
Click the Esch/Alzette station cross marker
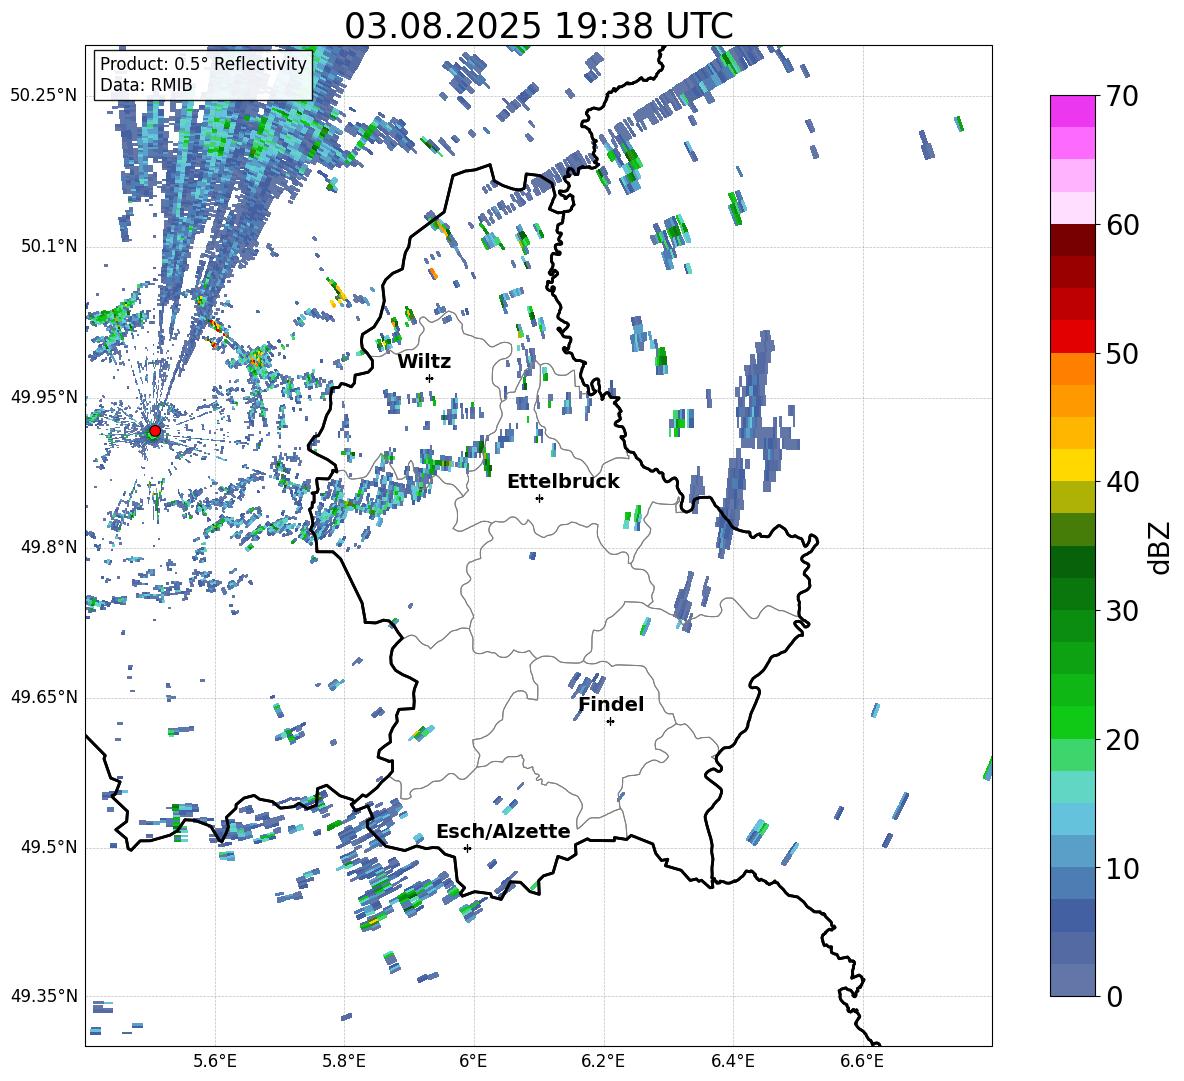pyautogui.click(x=467, y=848)
